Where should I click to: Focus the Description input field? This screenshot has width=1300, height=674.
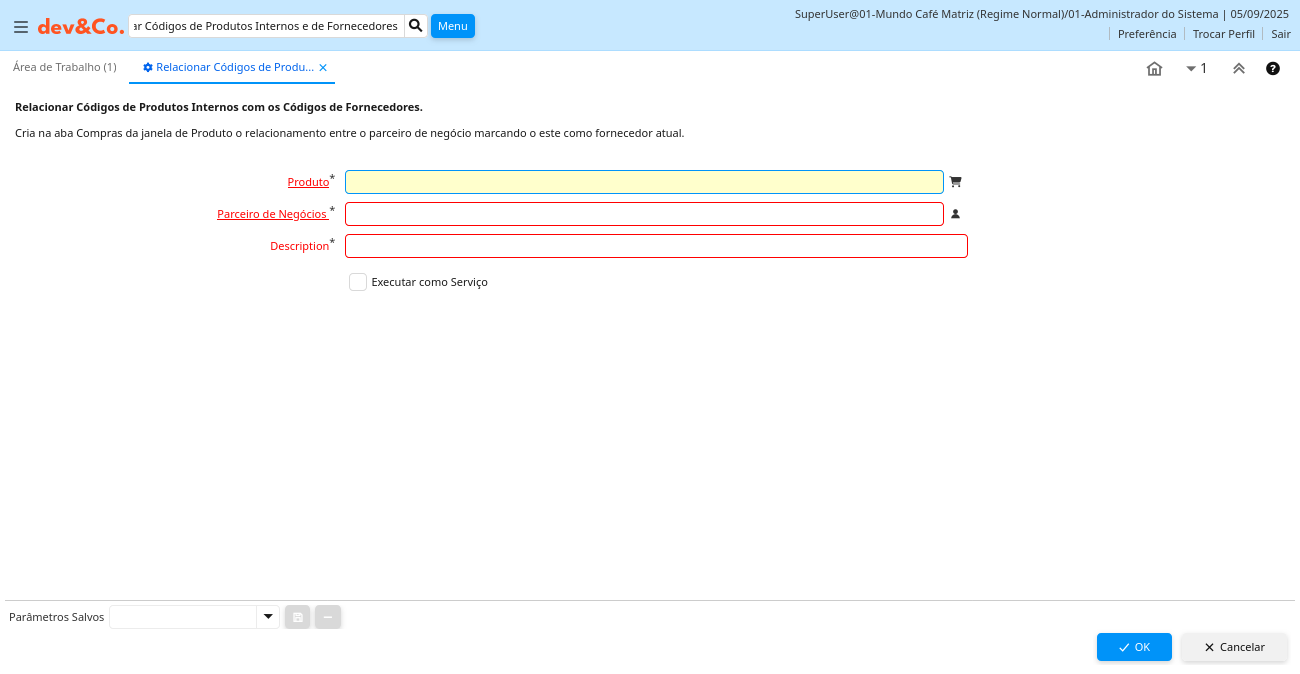point(656,246)
